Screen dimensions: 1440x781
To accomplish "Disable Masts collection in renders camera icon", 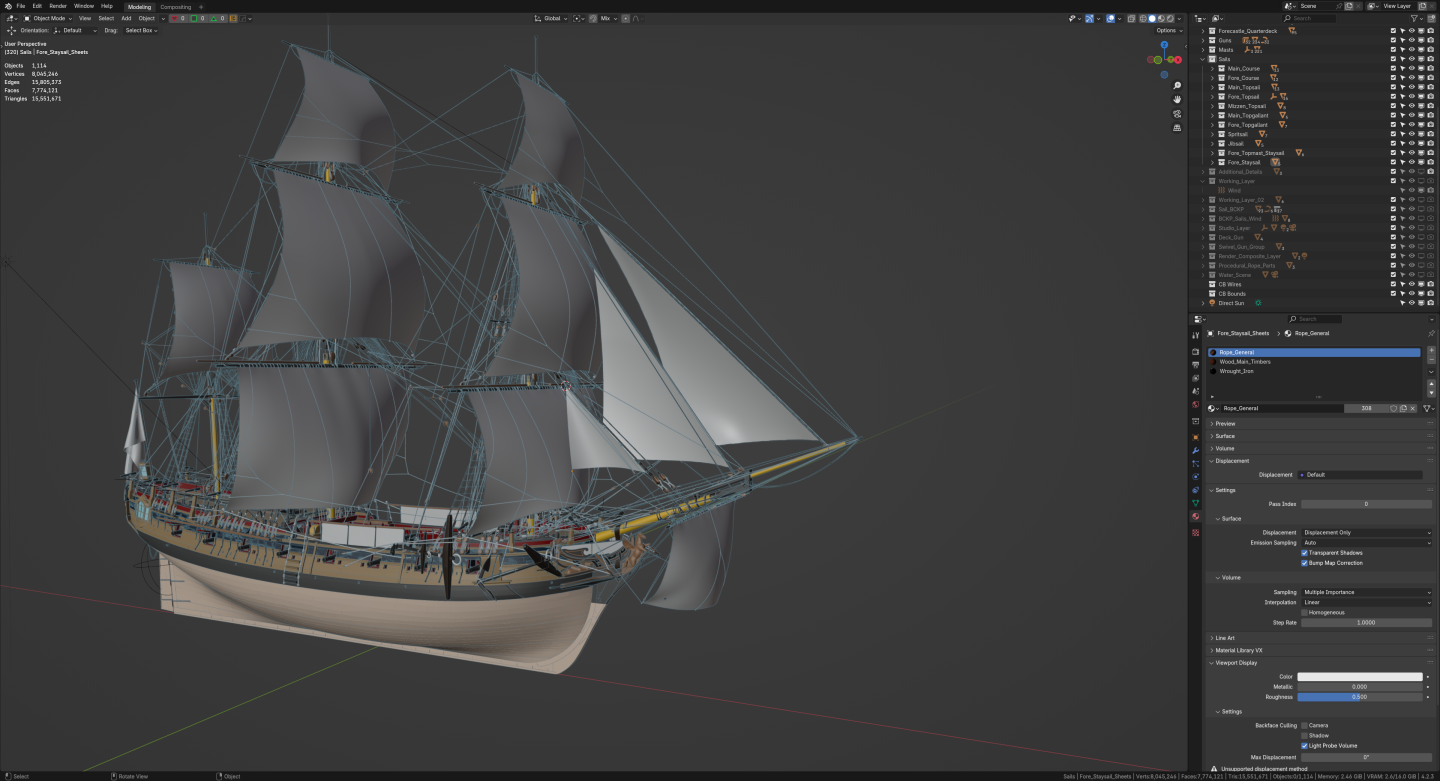I will pyautogui.click(x=1430, y=49).
